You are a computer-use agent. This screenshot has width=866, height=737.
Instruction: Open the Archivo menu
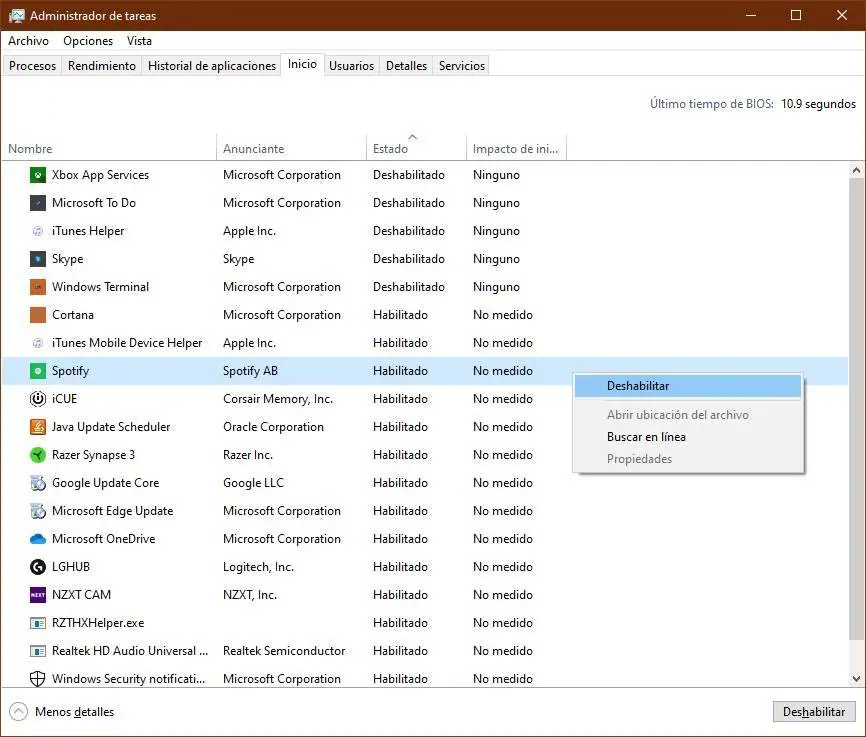click(x=28, y=41)
